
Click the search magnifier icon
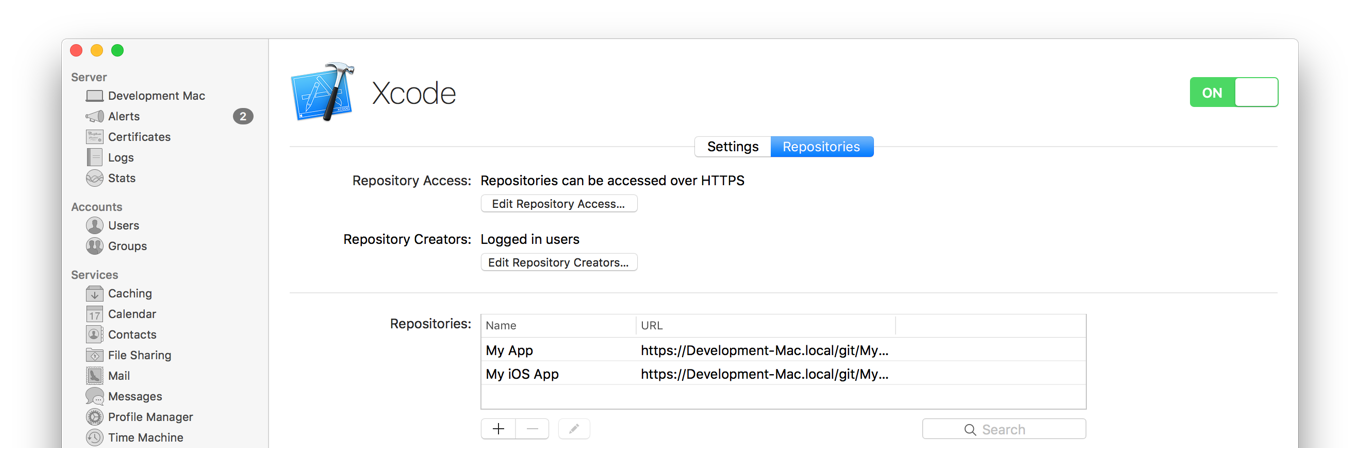970,430
